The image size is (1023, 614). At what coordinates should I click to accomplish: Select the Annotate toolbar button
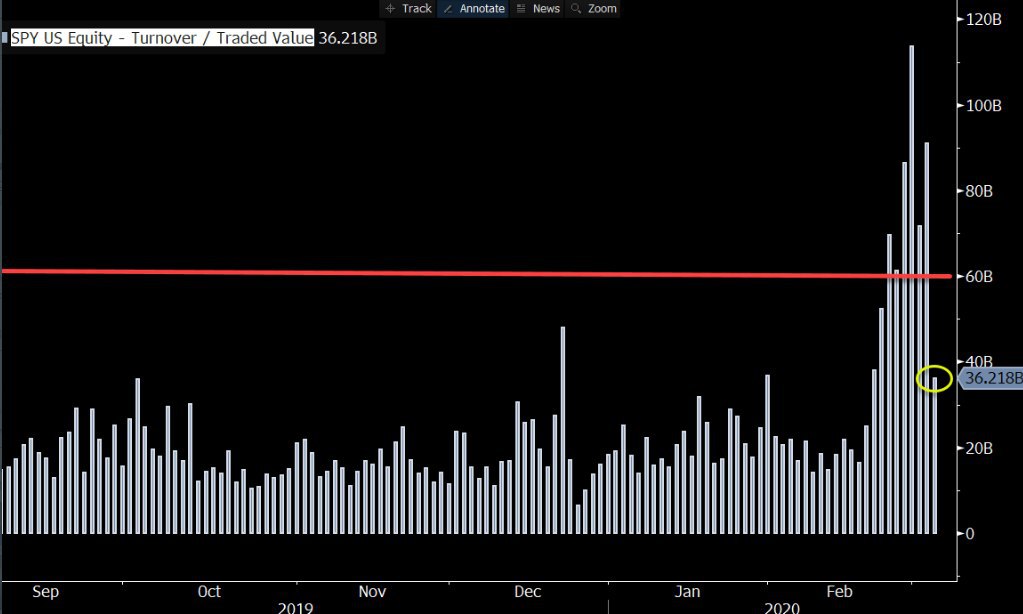coord(473,8)
